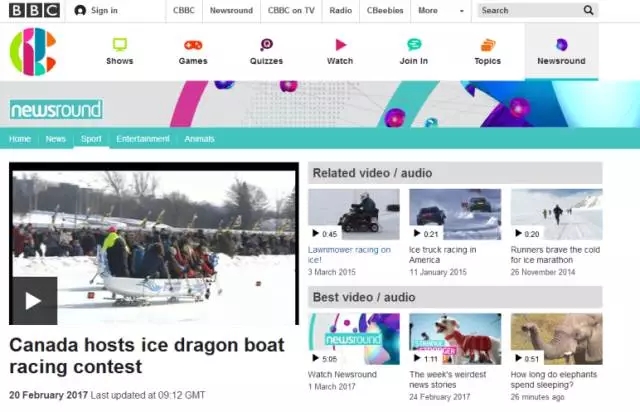The width and height of the screenshot is (640, 412).
Task: Open the Join In icon
Action: (x=414, y=45)
